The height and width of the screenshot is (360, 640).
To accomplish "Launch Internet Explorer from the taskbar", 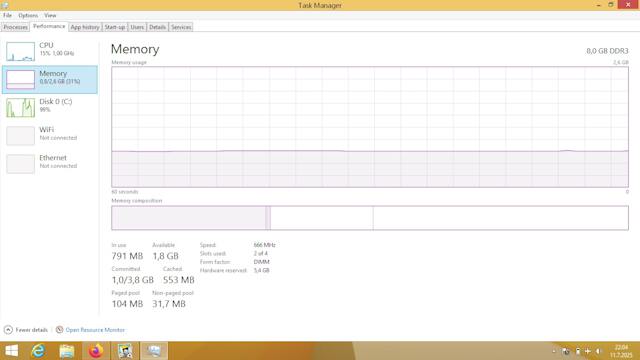I will pyautogui.click(x=38, y=351).
